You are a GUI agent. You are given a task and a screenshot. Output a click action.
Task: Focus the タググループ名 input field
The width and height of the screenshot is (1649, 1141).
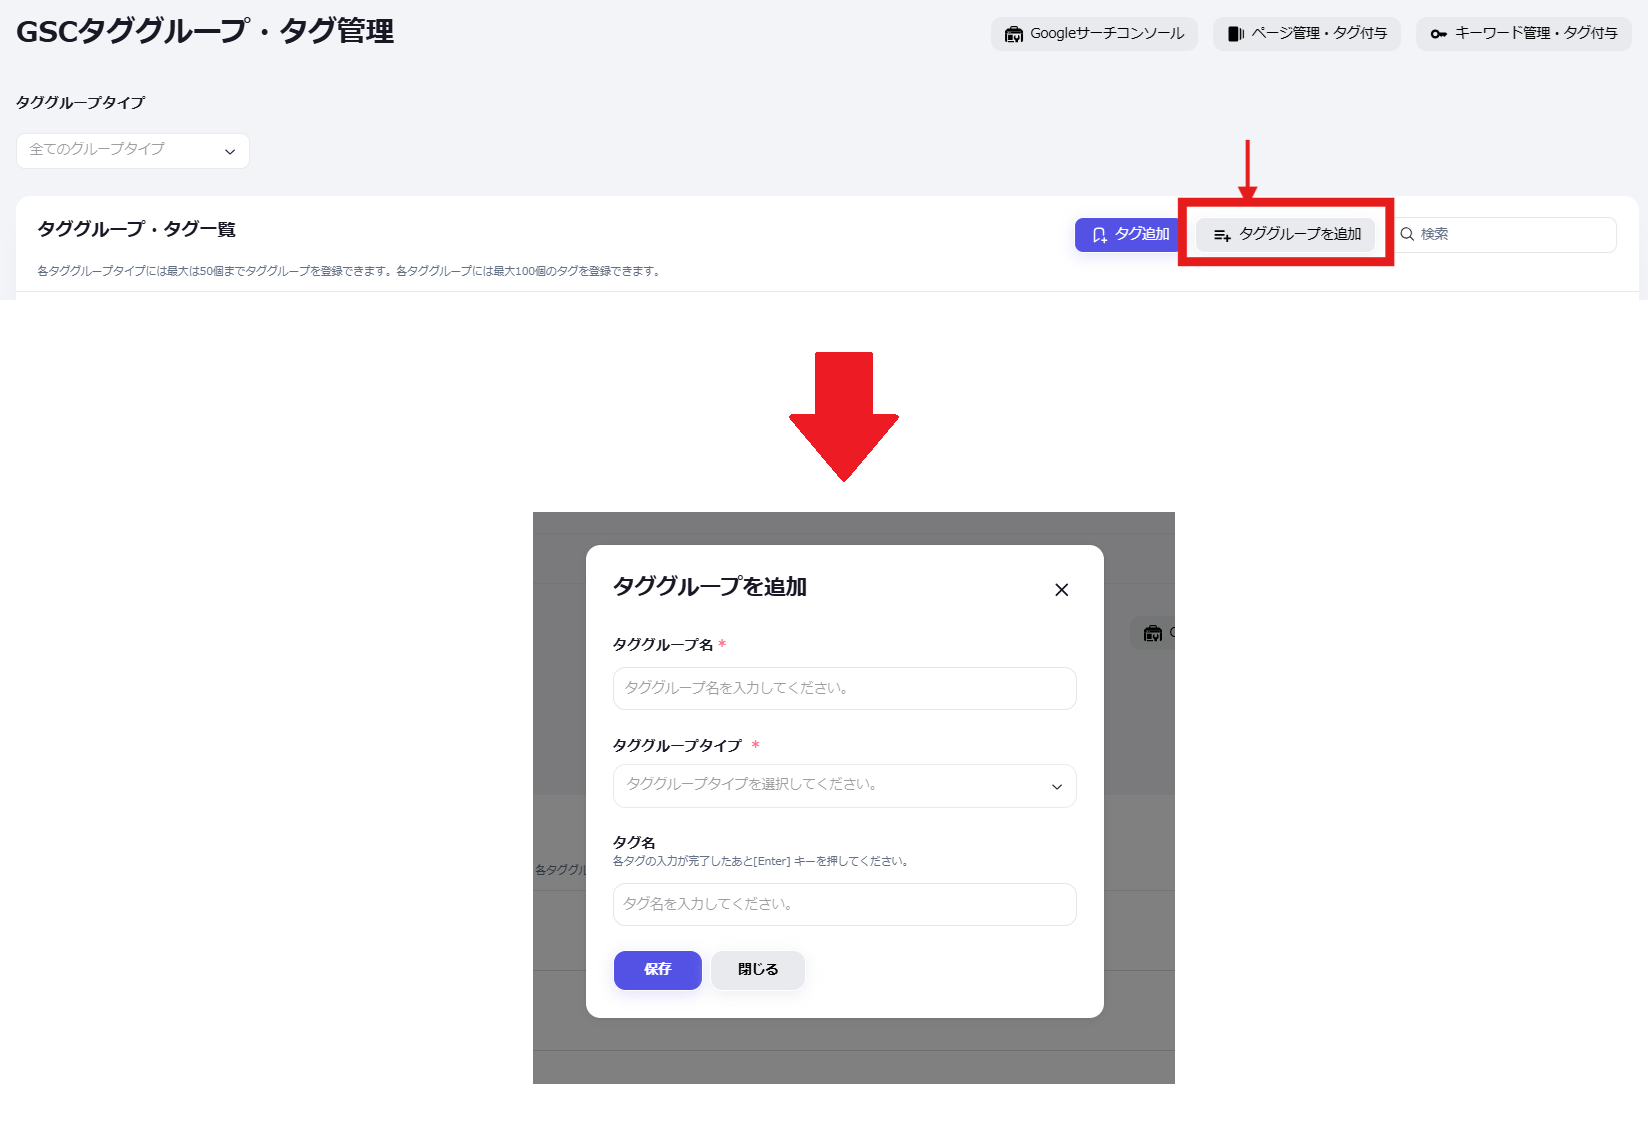point(844,688)
